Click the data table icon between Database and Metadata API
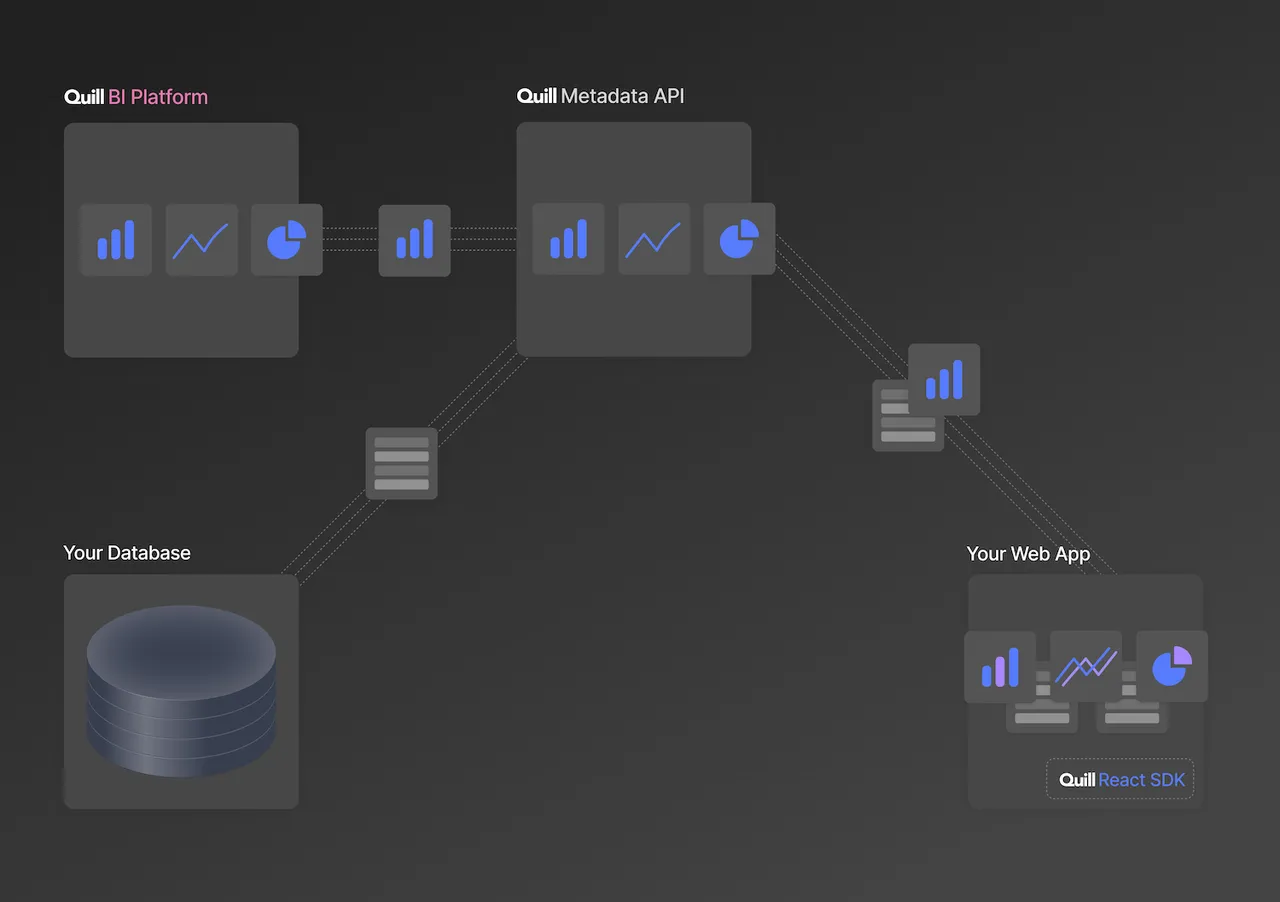1280x902 pixels. click(401, 463)
